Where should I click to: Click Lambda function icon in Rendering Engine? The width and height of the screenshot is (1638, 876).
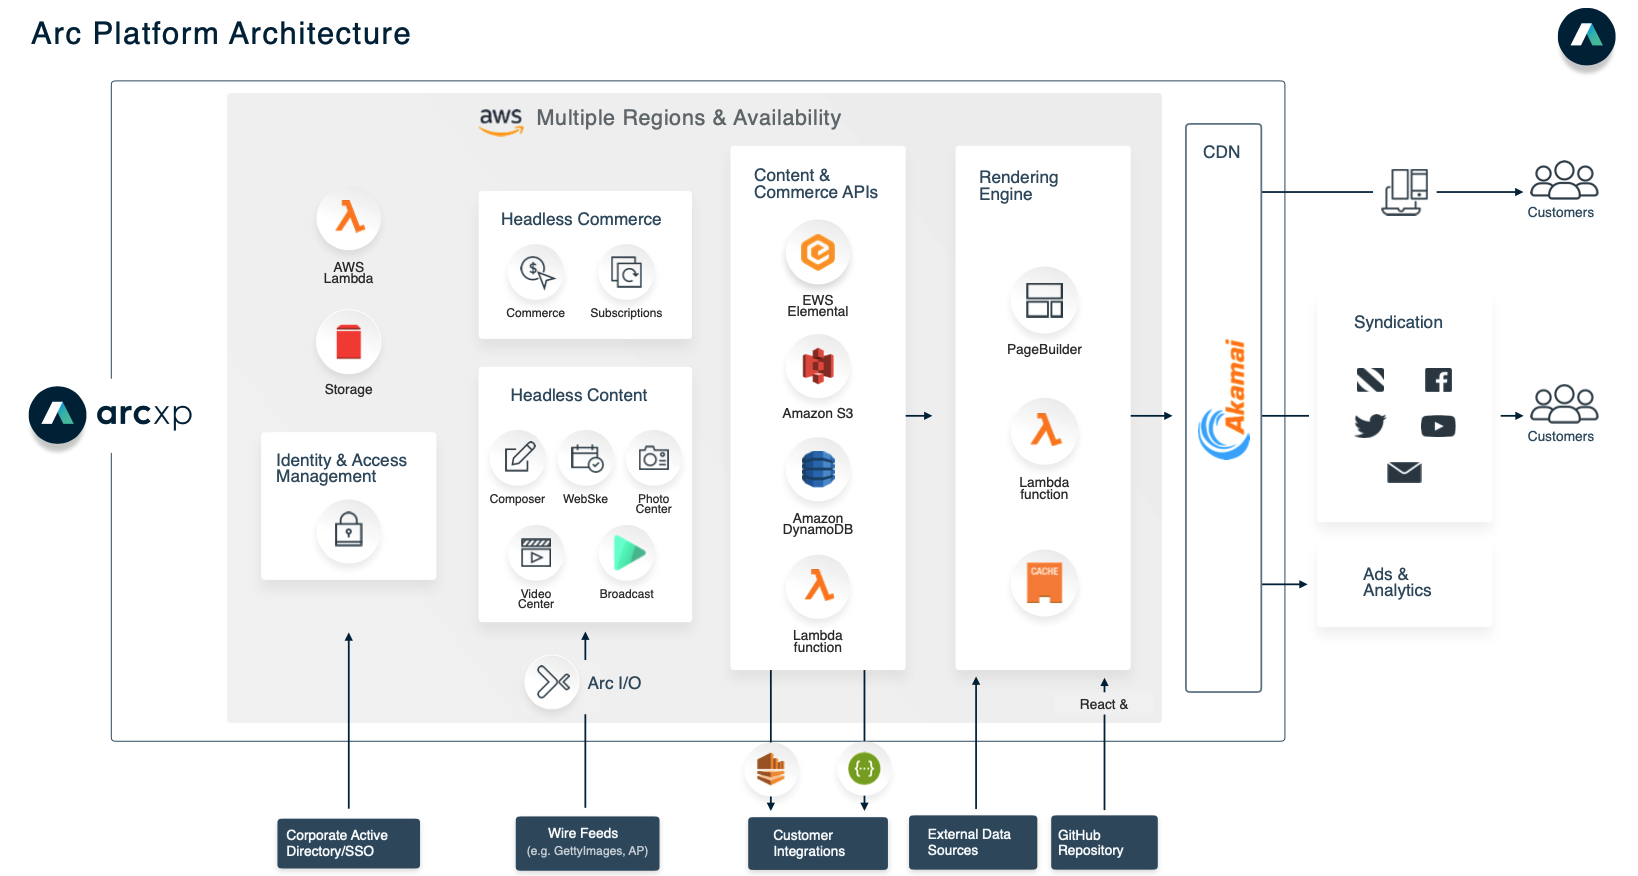(1044, 431)
